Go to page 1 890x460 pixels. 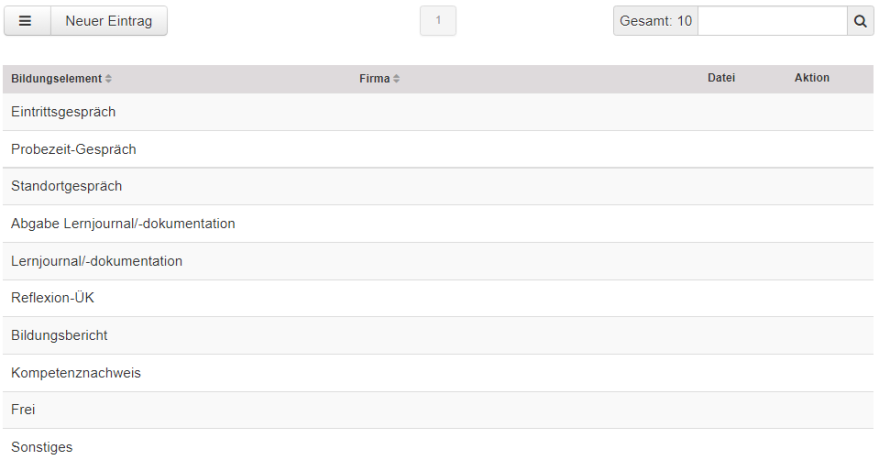click(x=438, y=21)
